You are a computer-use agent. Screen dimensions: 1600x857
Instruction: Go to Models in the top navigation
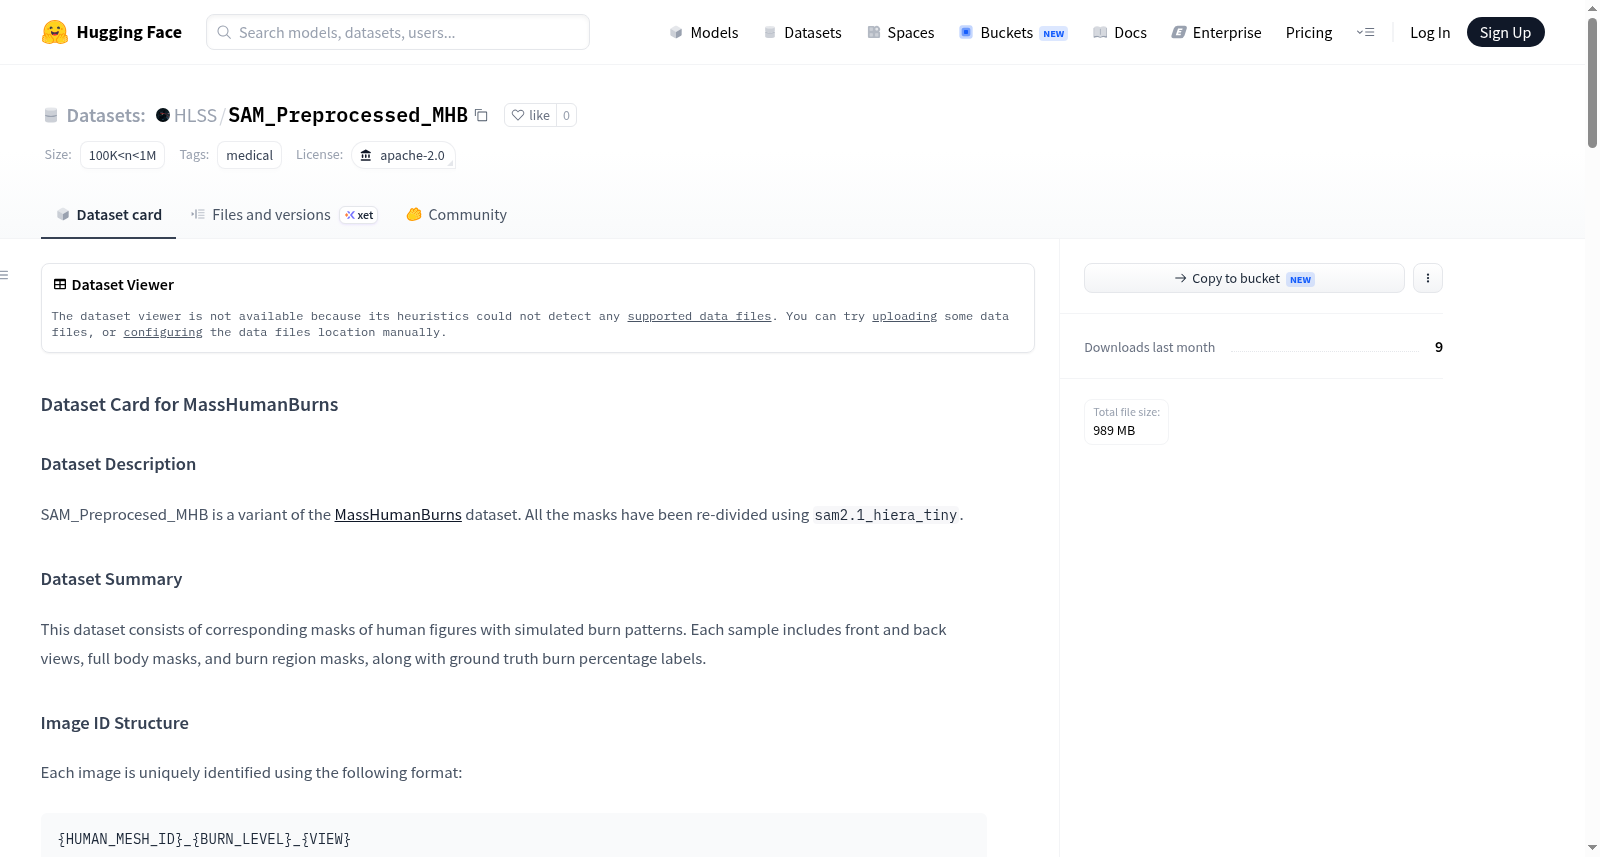point(704,32)
